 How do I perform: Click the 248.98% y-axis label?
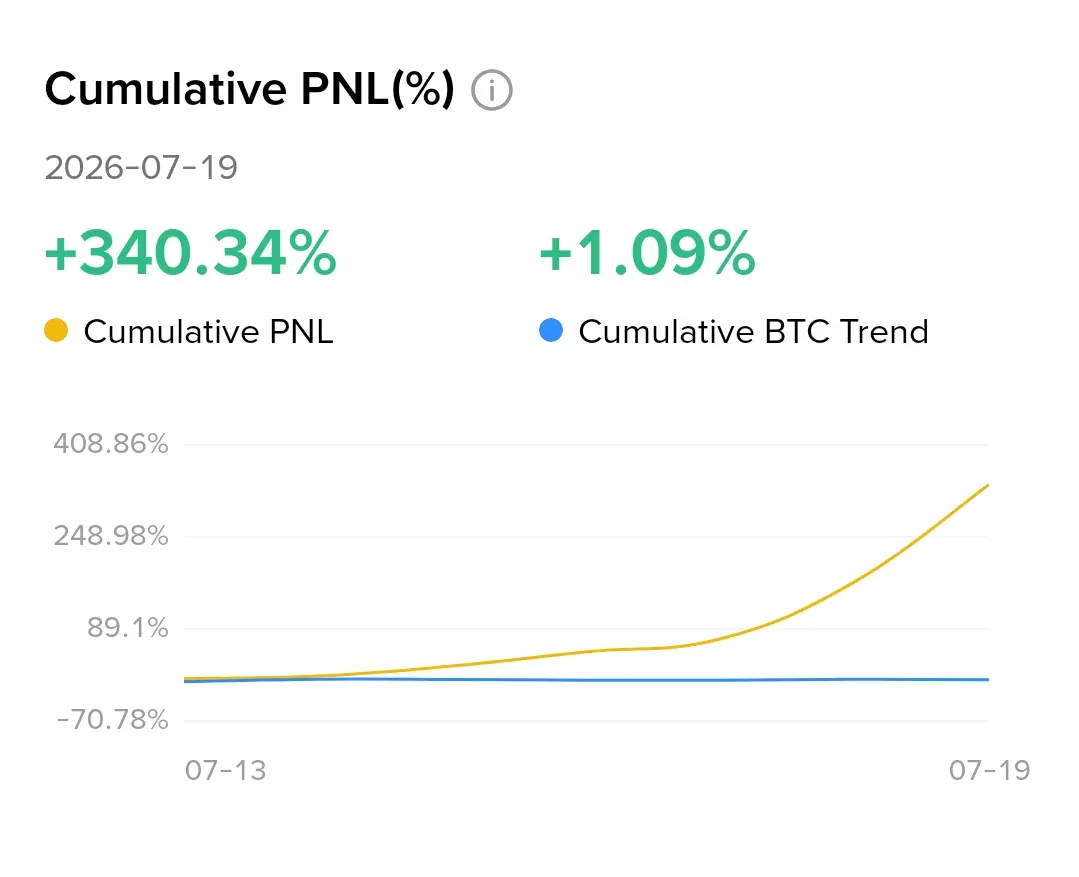[x=111, y=536]
